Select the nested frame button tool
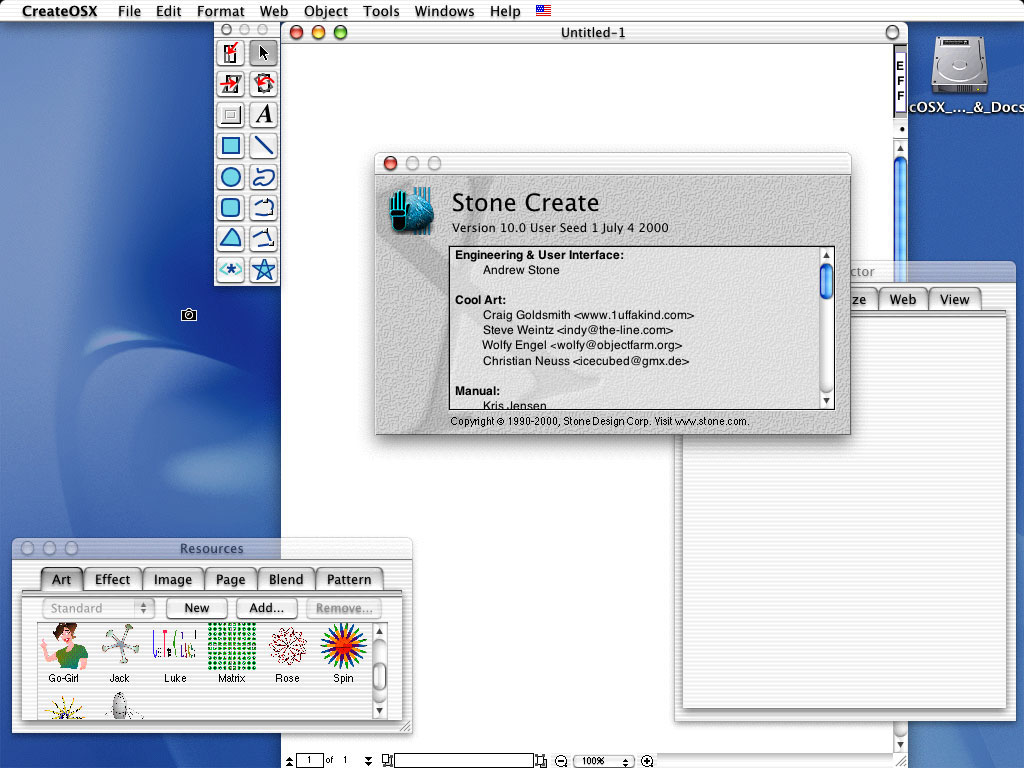 click(x=231, y=115)
